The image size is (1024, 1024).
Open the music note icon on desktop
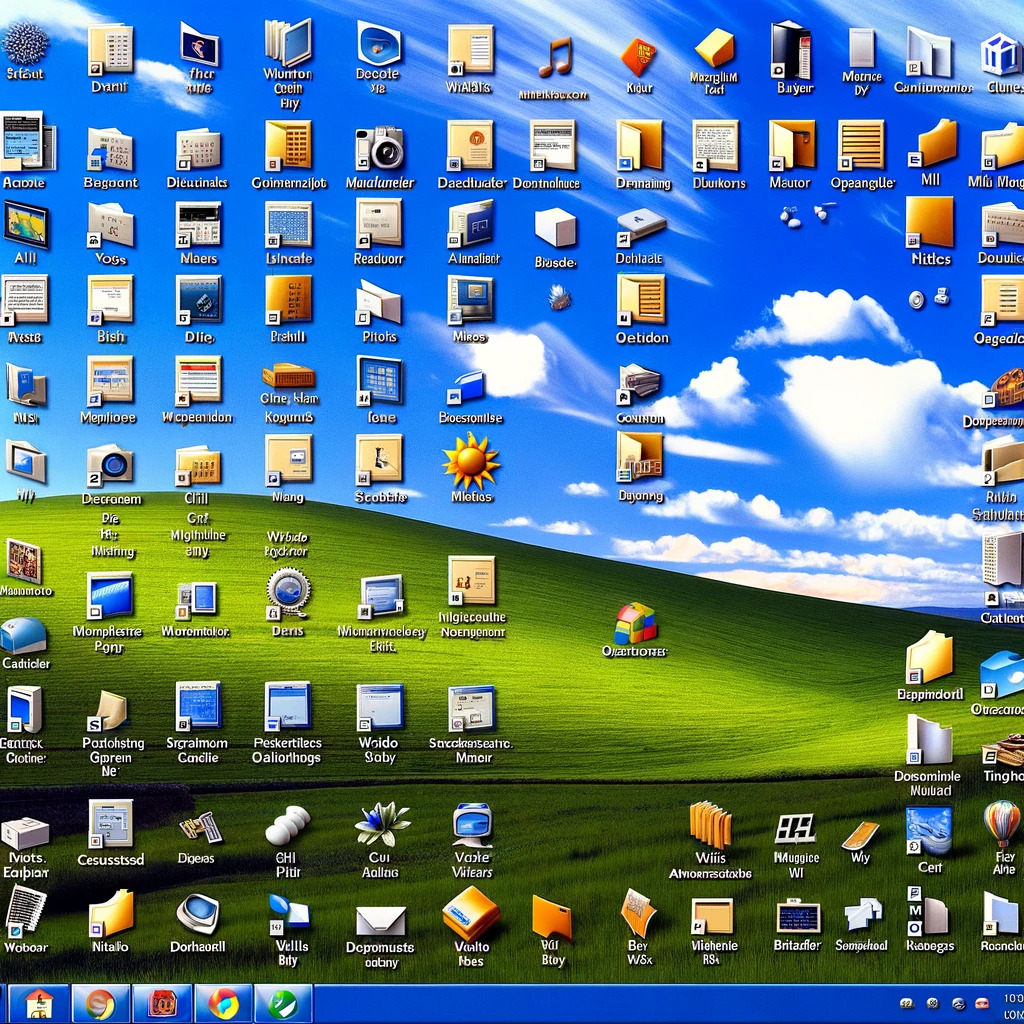point(555,57)
